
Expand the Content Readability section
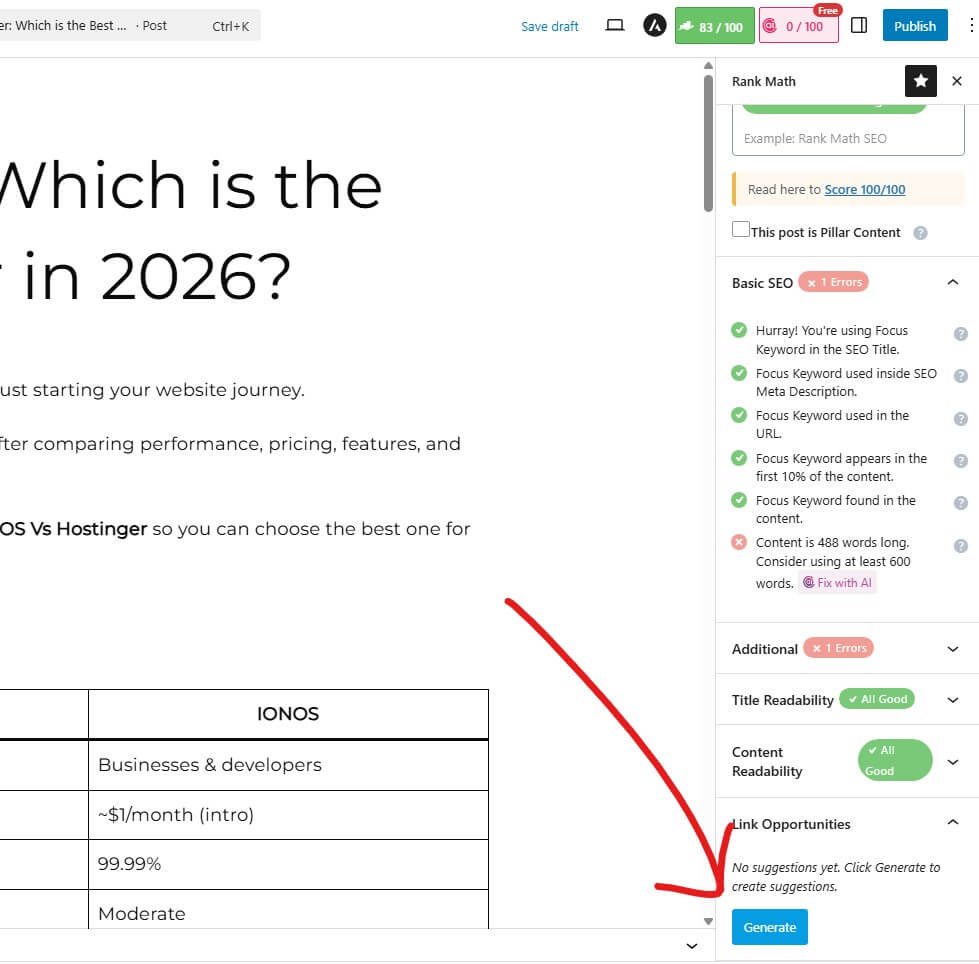point(952,762)
